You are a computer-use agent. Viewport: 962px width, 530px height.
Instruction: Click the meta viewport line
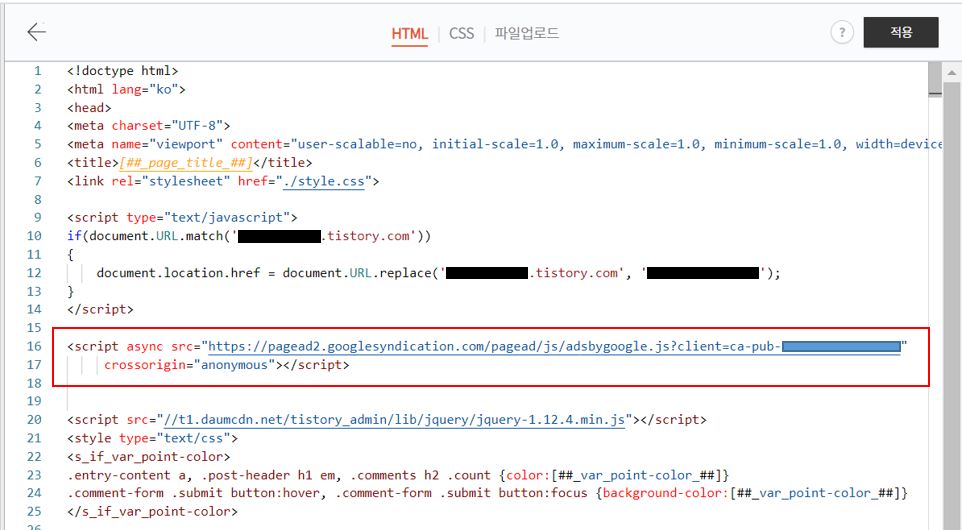[x=504, y=144]
